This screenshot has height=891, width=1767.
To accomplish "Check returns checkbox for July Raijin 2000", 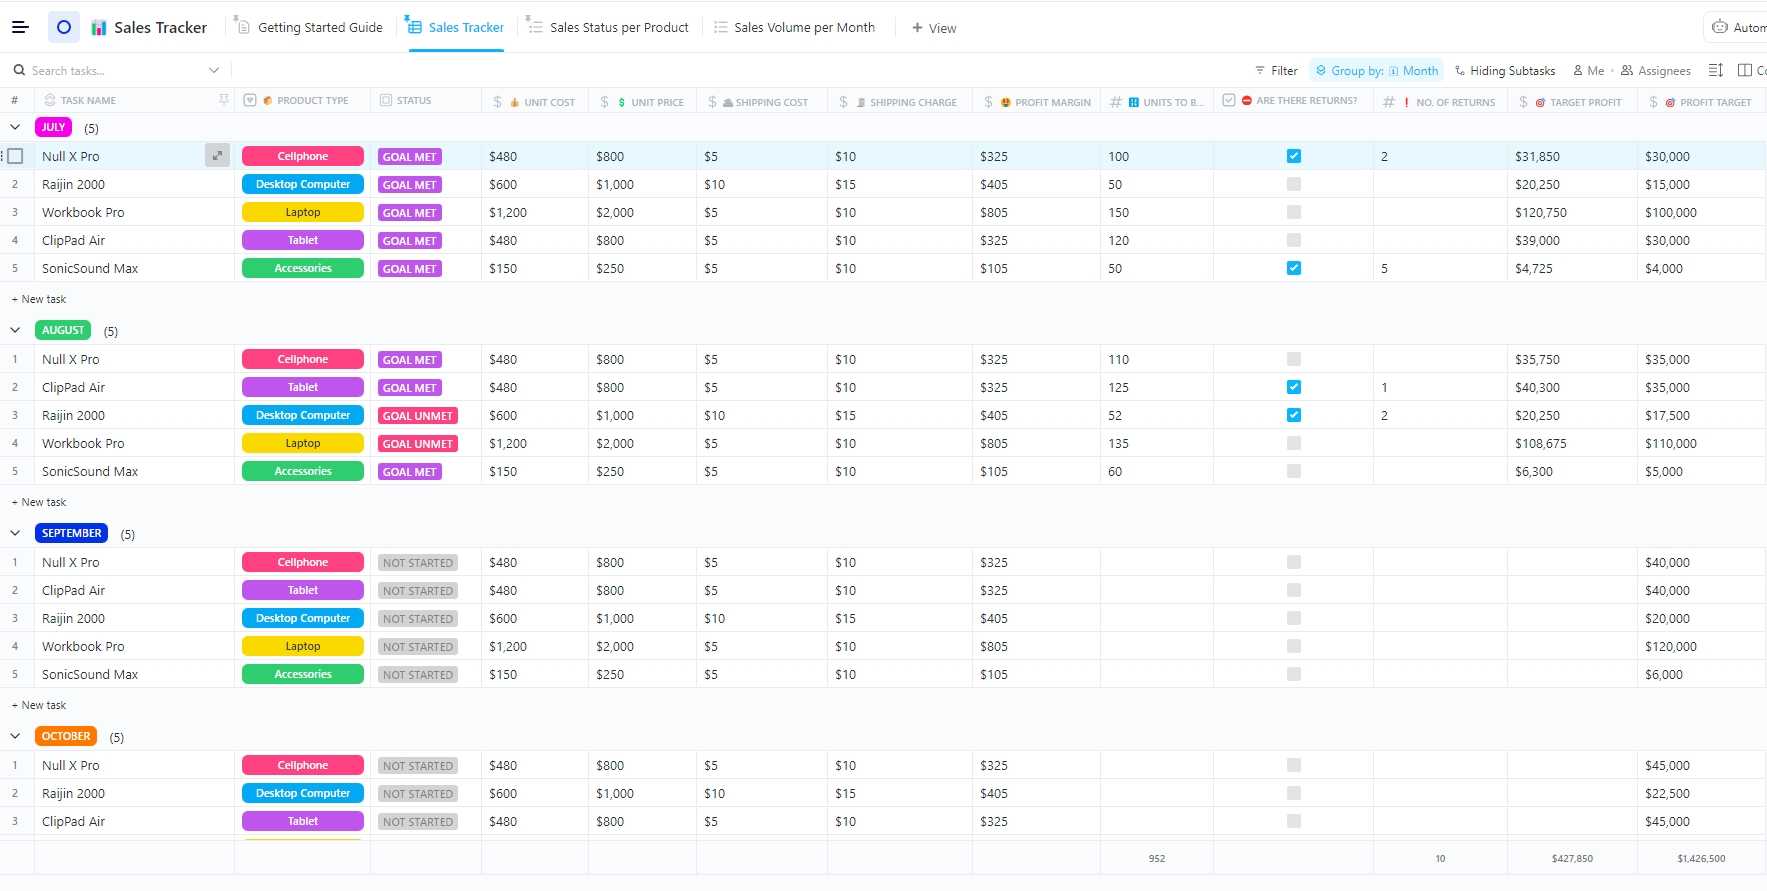I will pyautogui.click(x=1294, y=184).
